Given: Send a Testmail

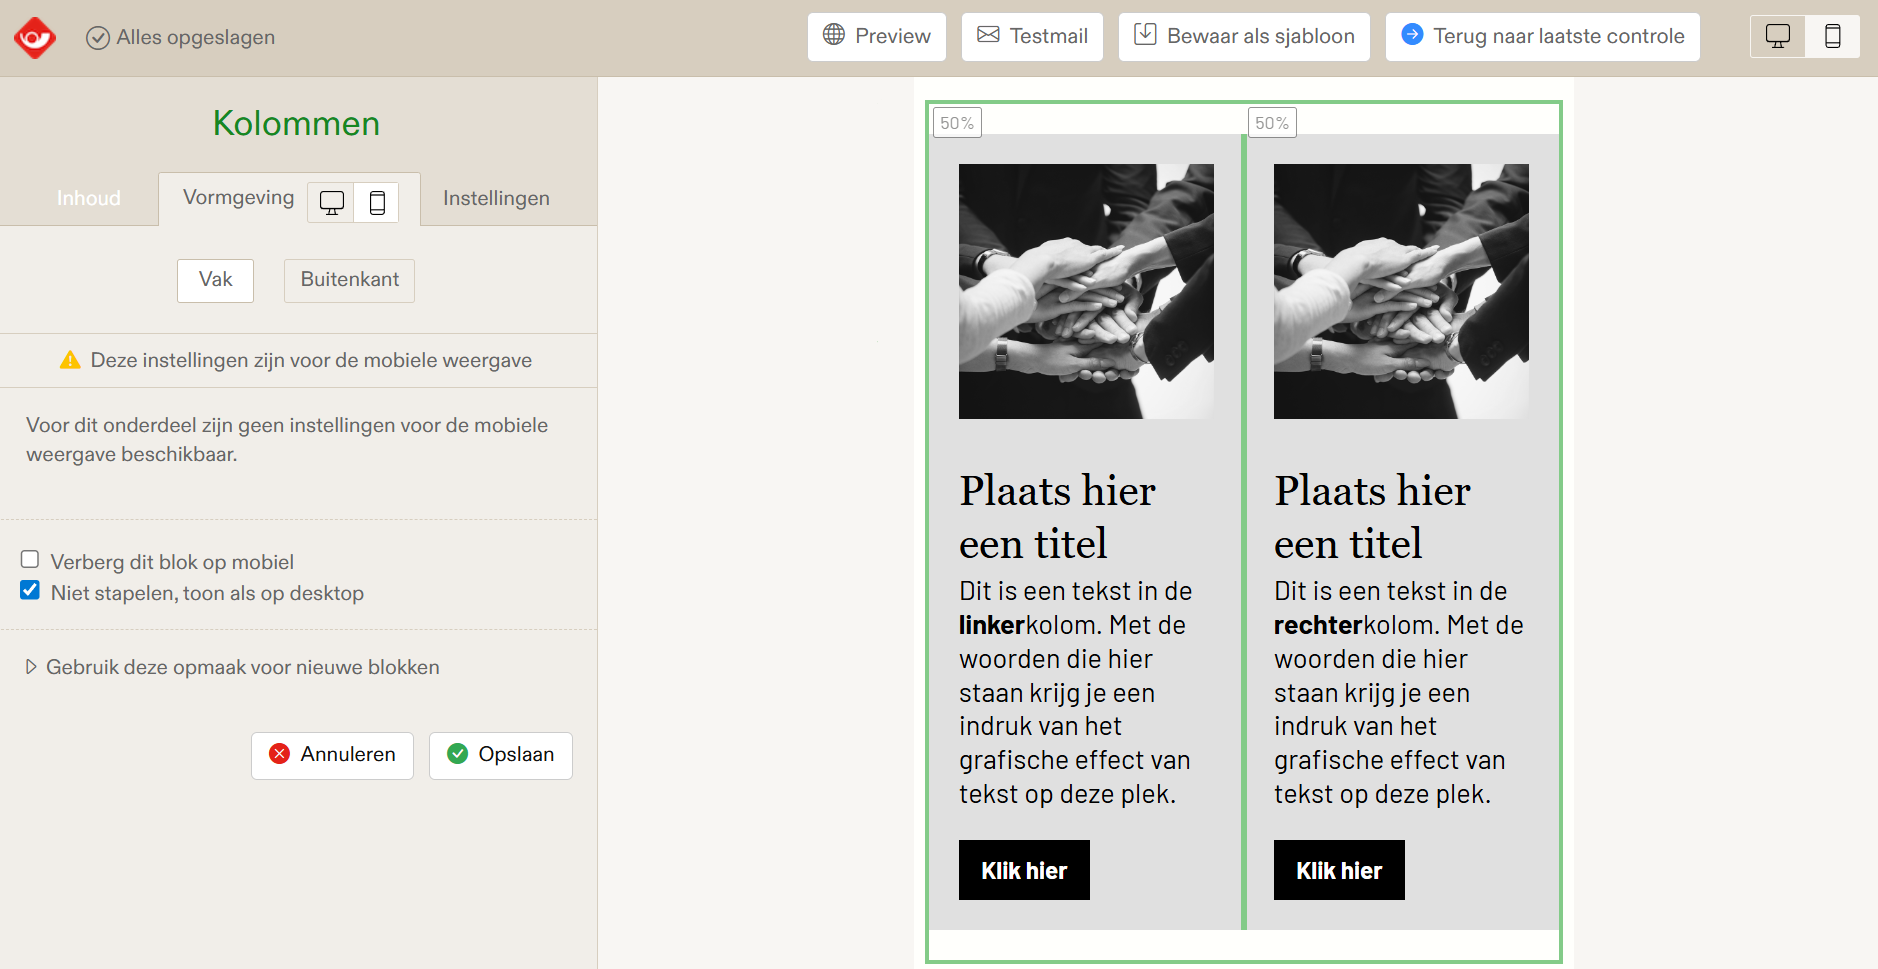Looking at the screenshot, I should (1032, 37).
